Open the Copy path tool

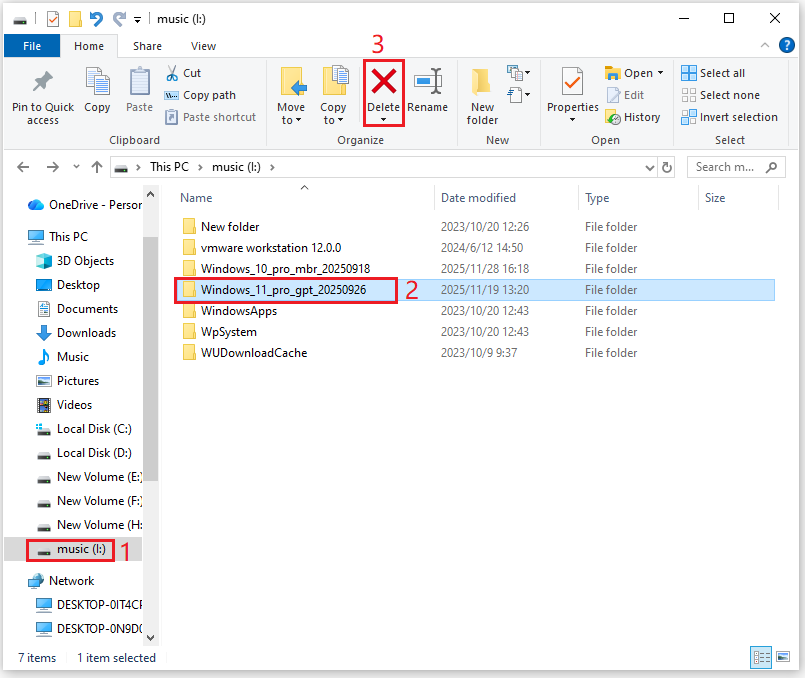click(203, 95)
